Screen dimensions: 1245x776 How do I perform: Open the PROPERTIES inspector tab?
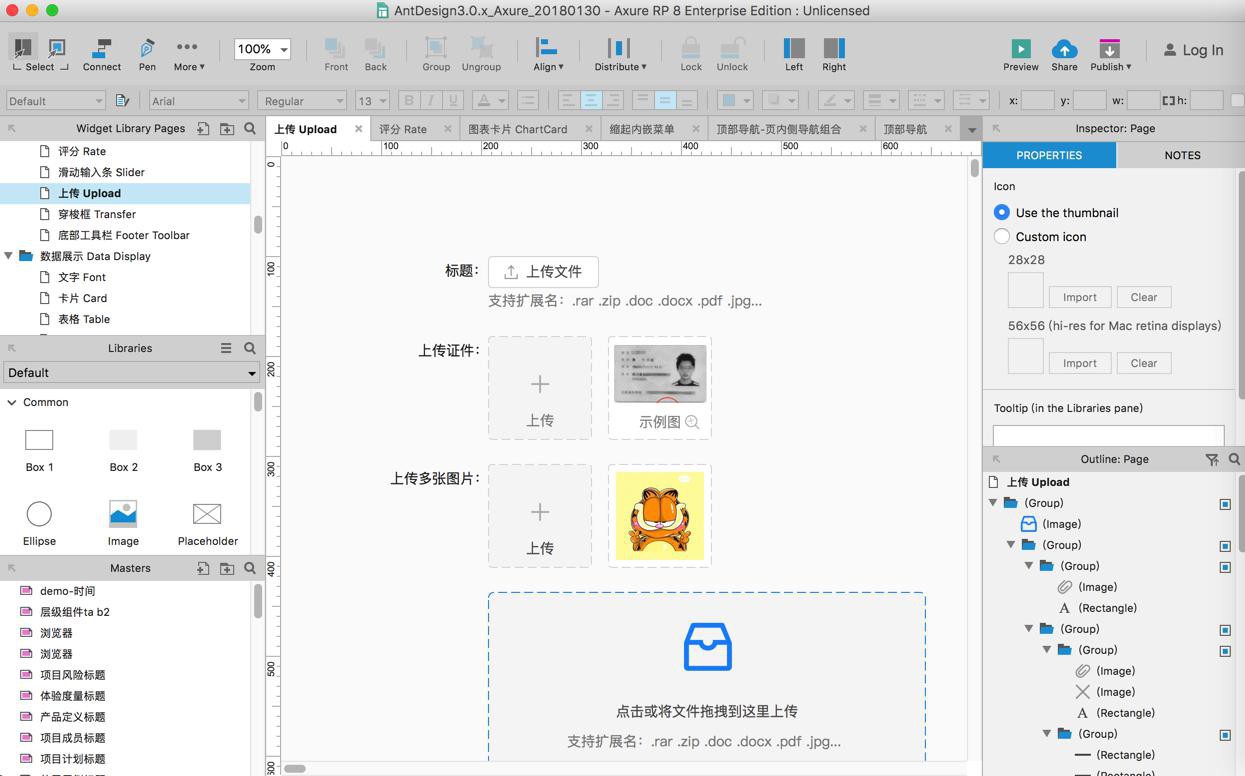1049,155
